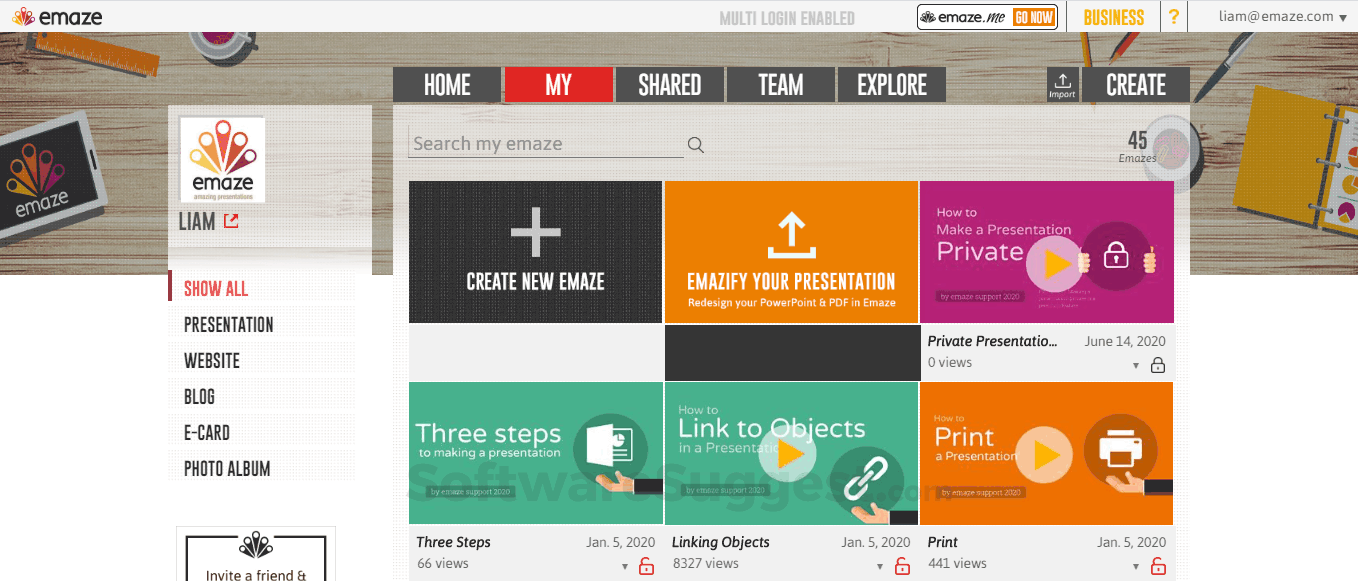Open the EXPLORE tab
The height and width of the screenshot is (581, 1358).
click(891, 84)
